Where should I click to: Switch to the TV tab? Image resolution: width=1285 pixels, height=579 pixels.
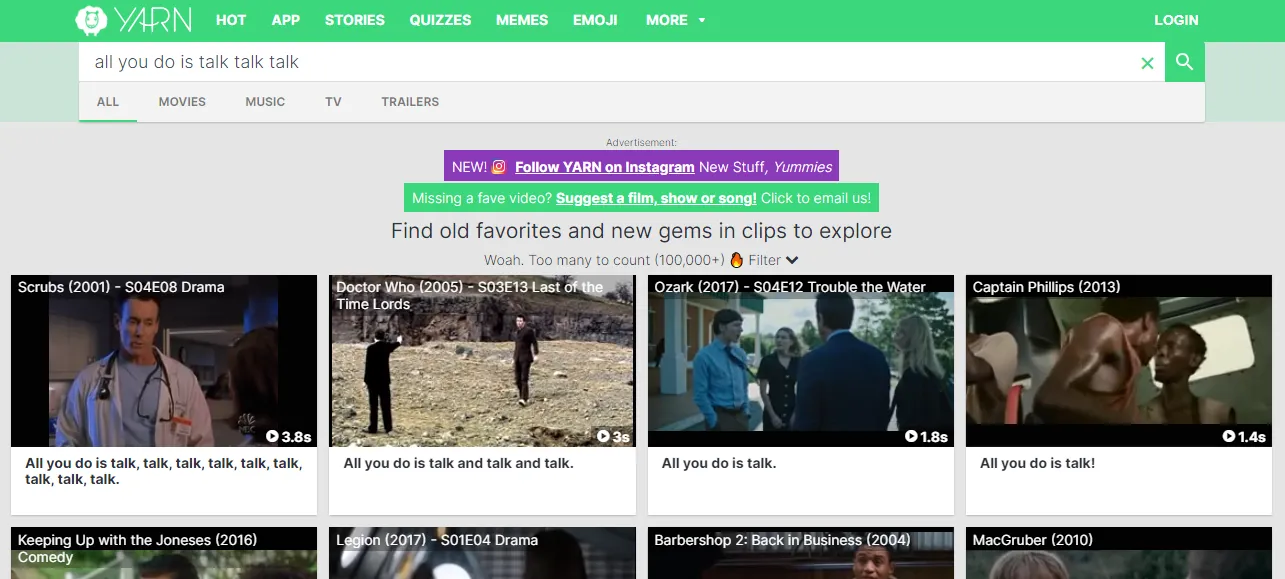click(x=333, y=102)
